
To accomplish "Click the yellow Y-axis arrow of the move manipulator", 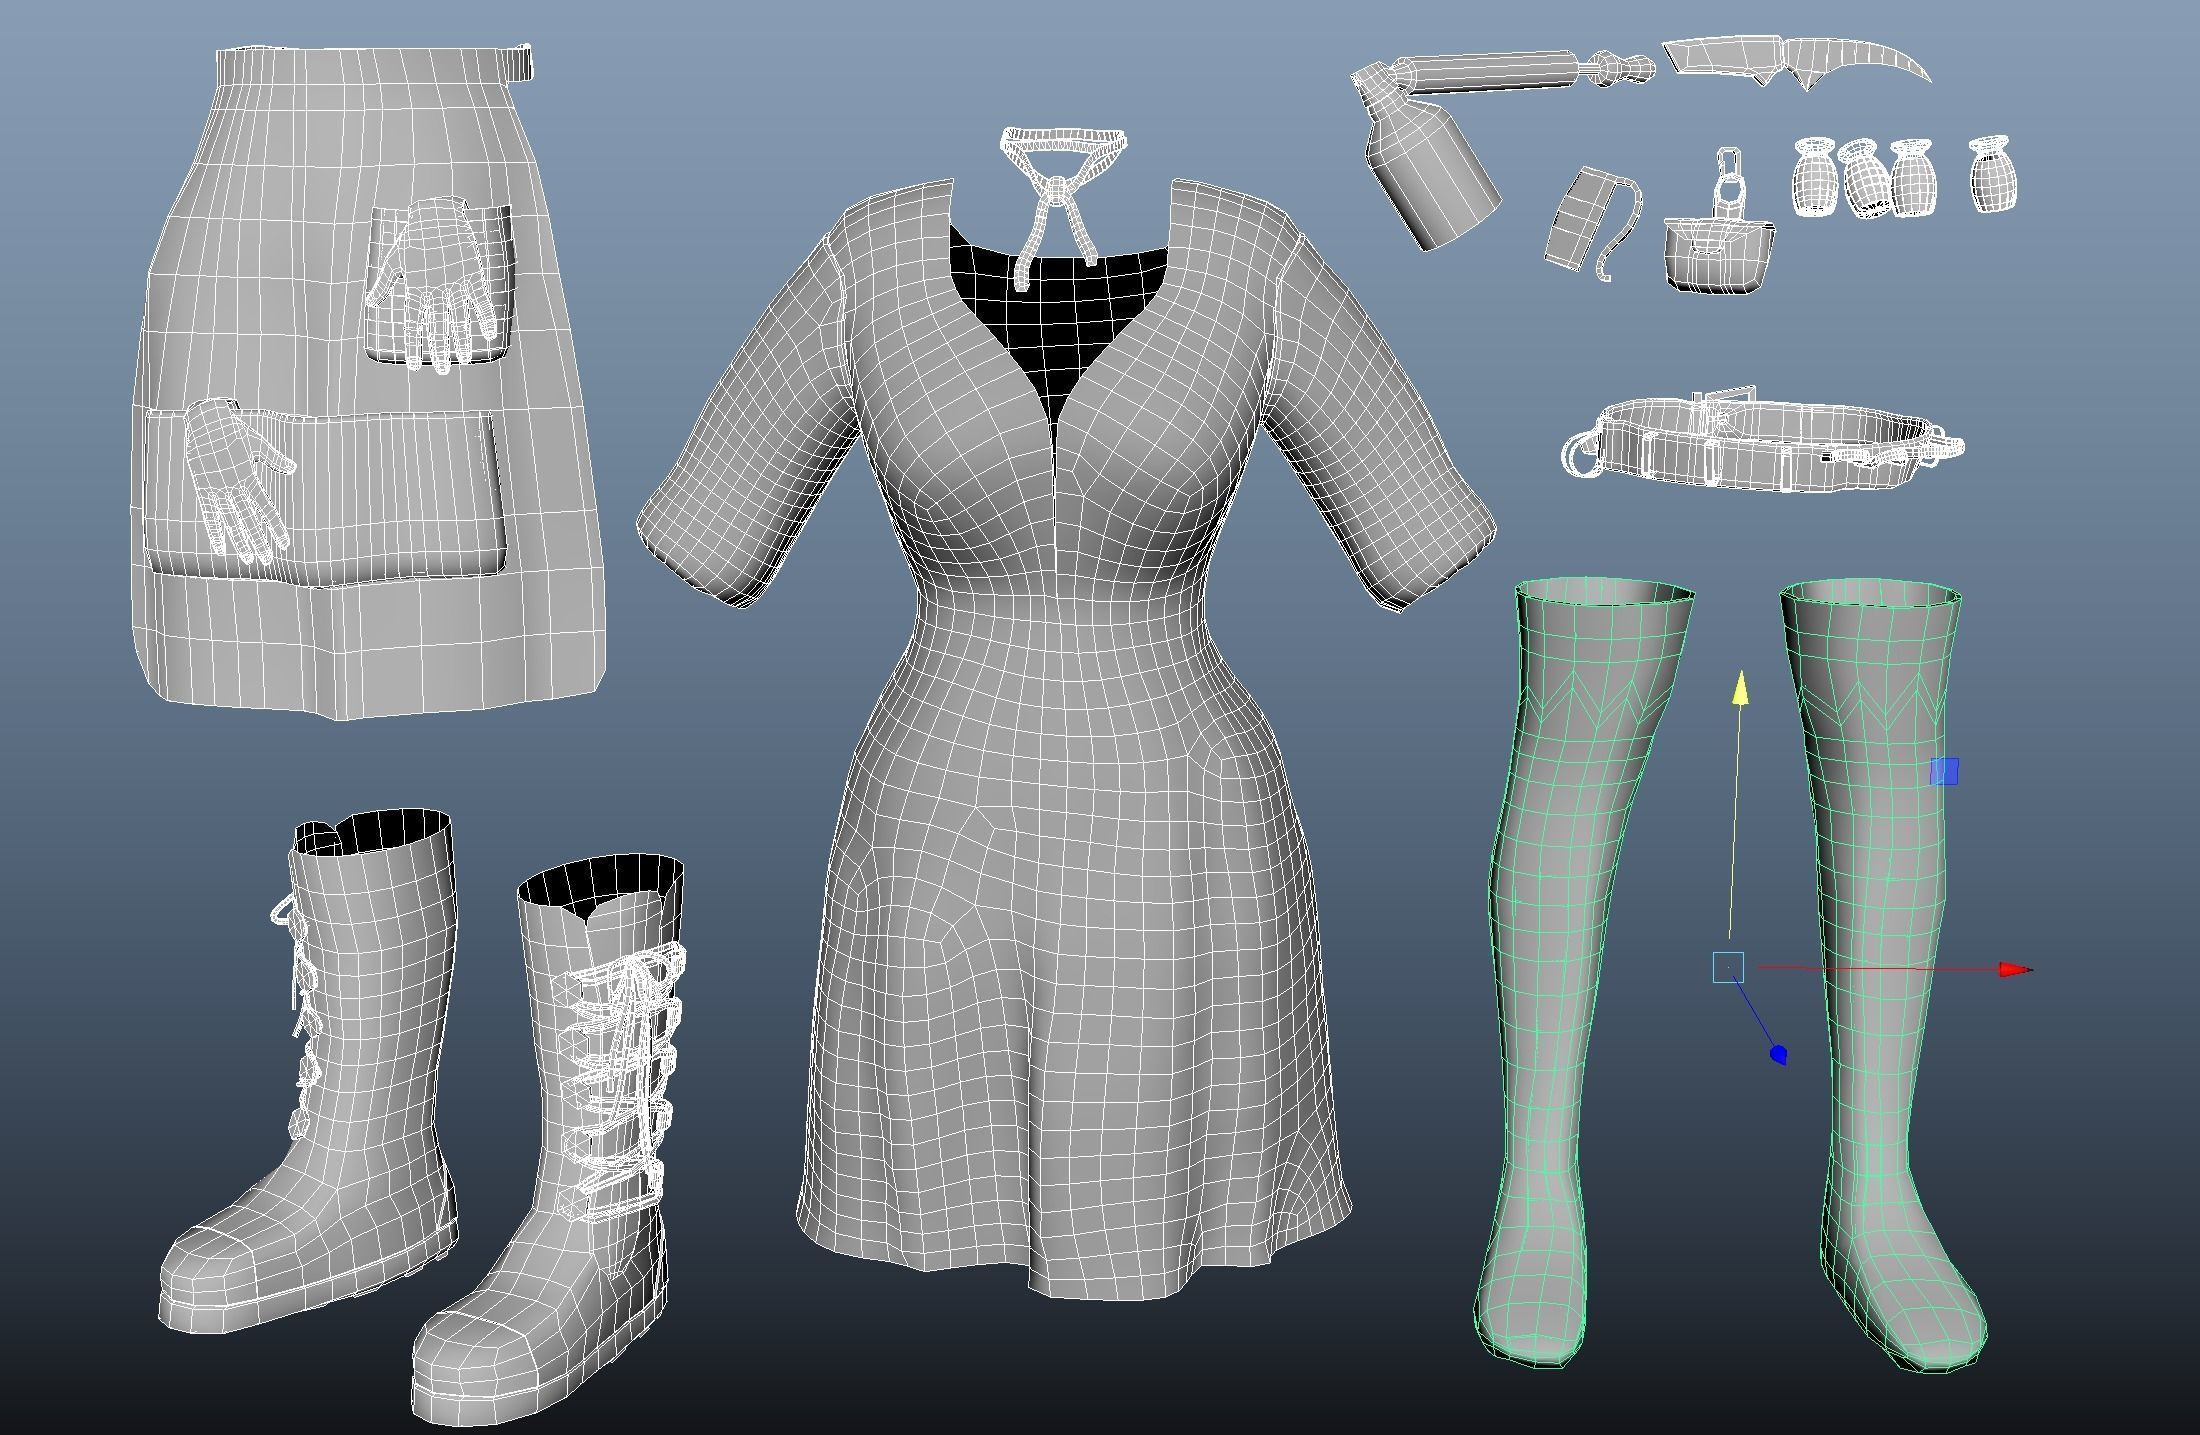I will click(x=1741, y=688).
